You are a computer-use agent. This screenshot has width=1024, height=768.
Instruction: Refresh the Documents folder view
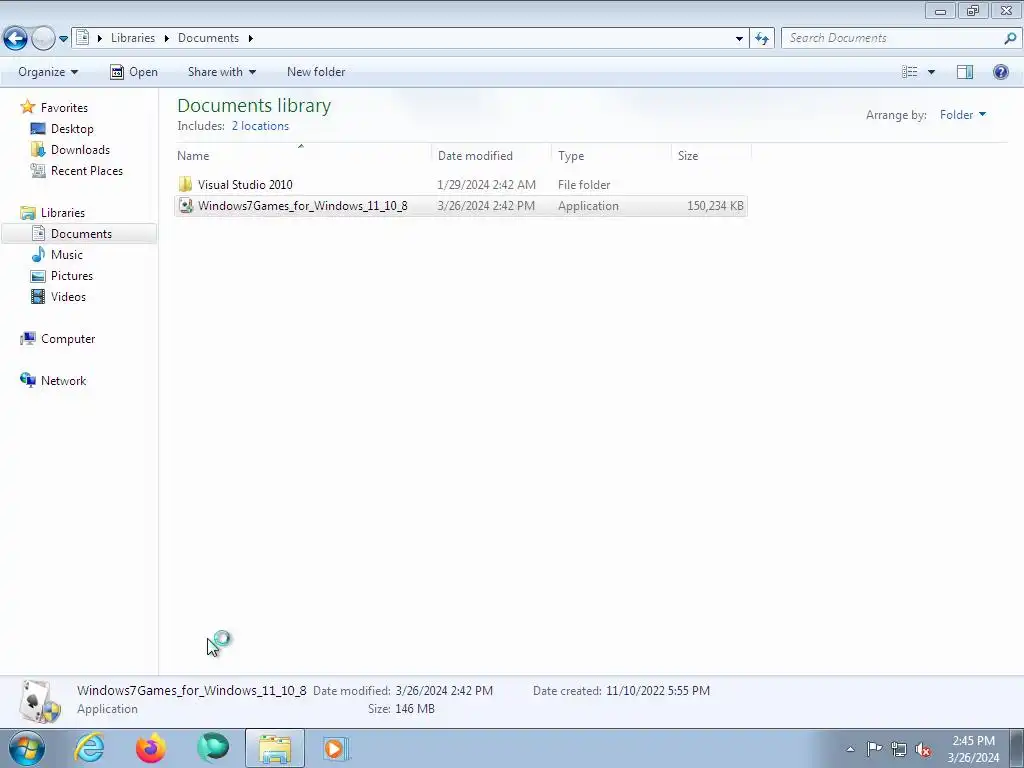[762, 39]
